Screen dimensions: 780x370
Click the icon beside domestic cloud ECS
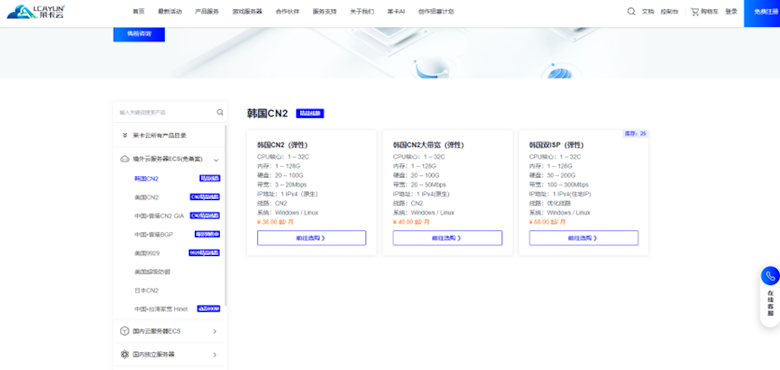125,331
